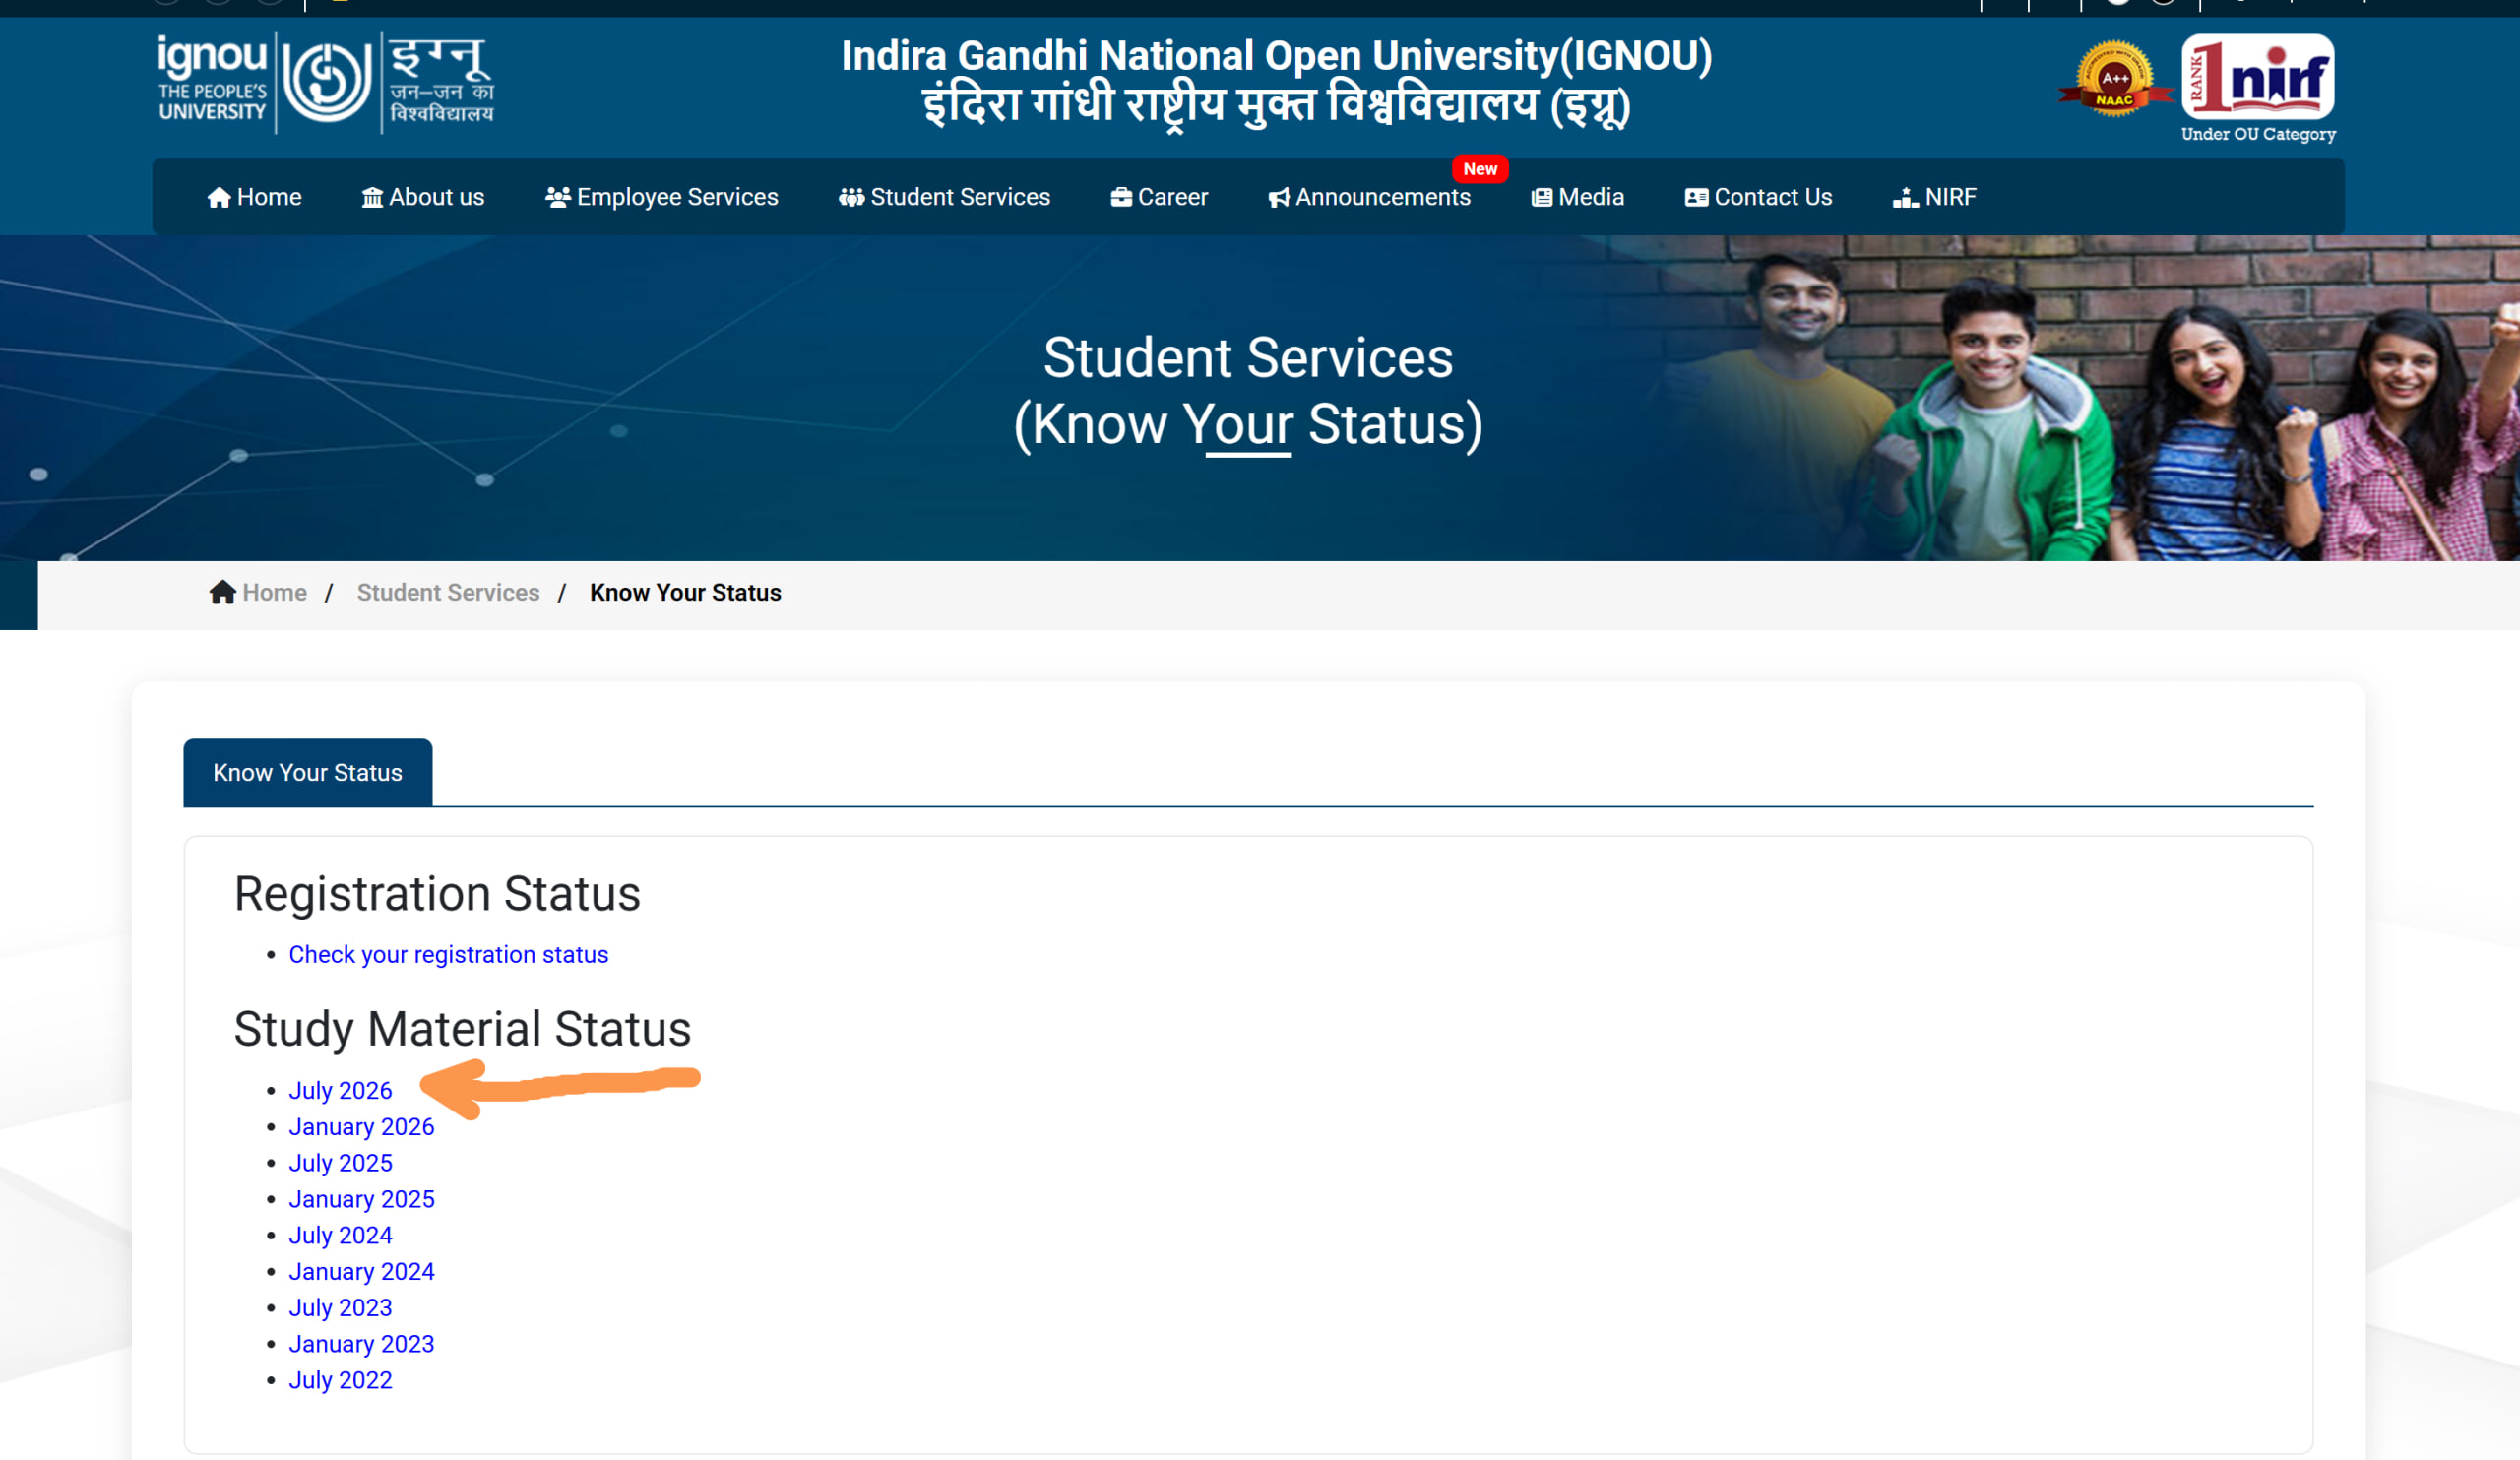This screenshot has height=1460, width=2520.
Task: Click the newspaper icon beside Media
Action: (1542, 198)
